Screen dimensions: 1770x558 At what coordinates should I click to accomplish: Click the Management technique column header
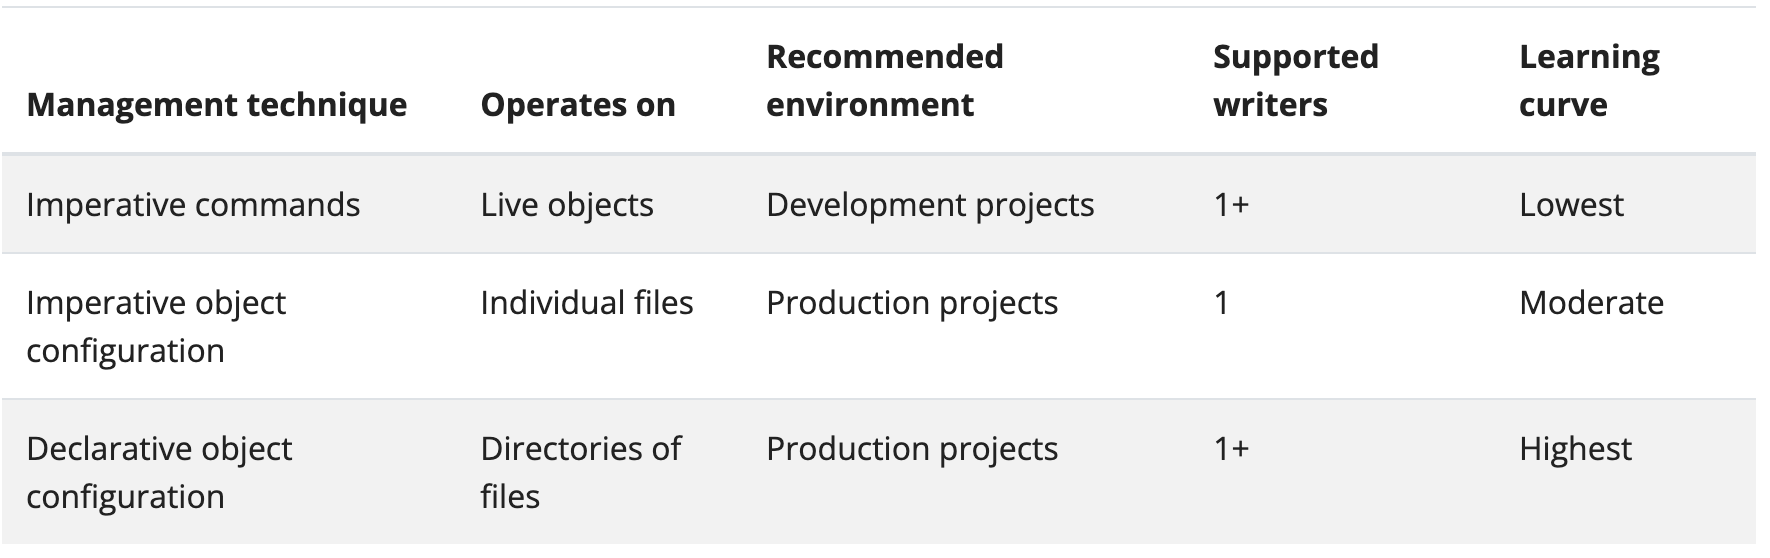(x=216, y=105)
